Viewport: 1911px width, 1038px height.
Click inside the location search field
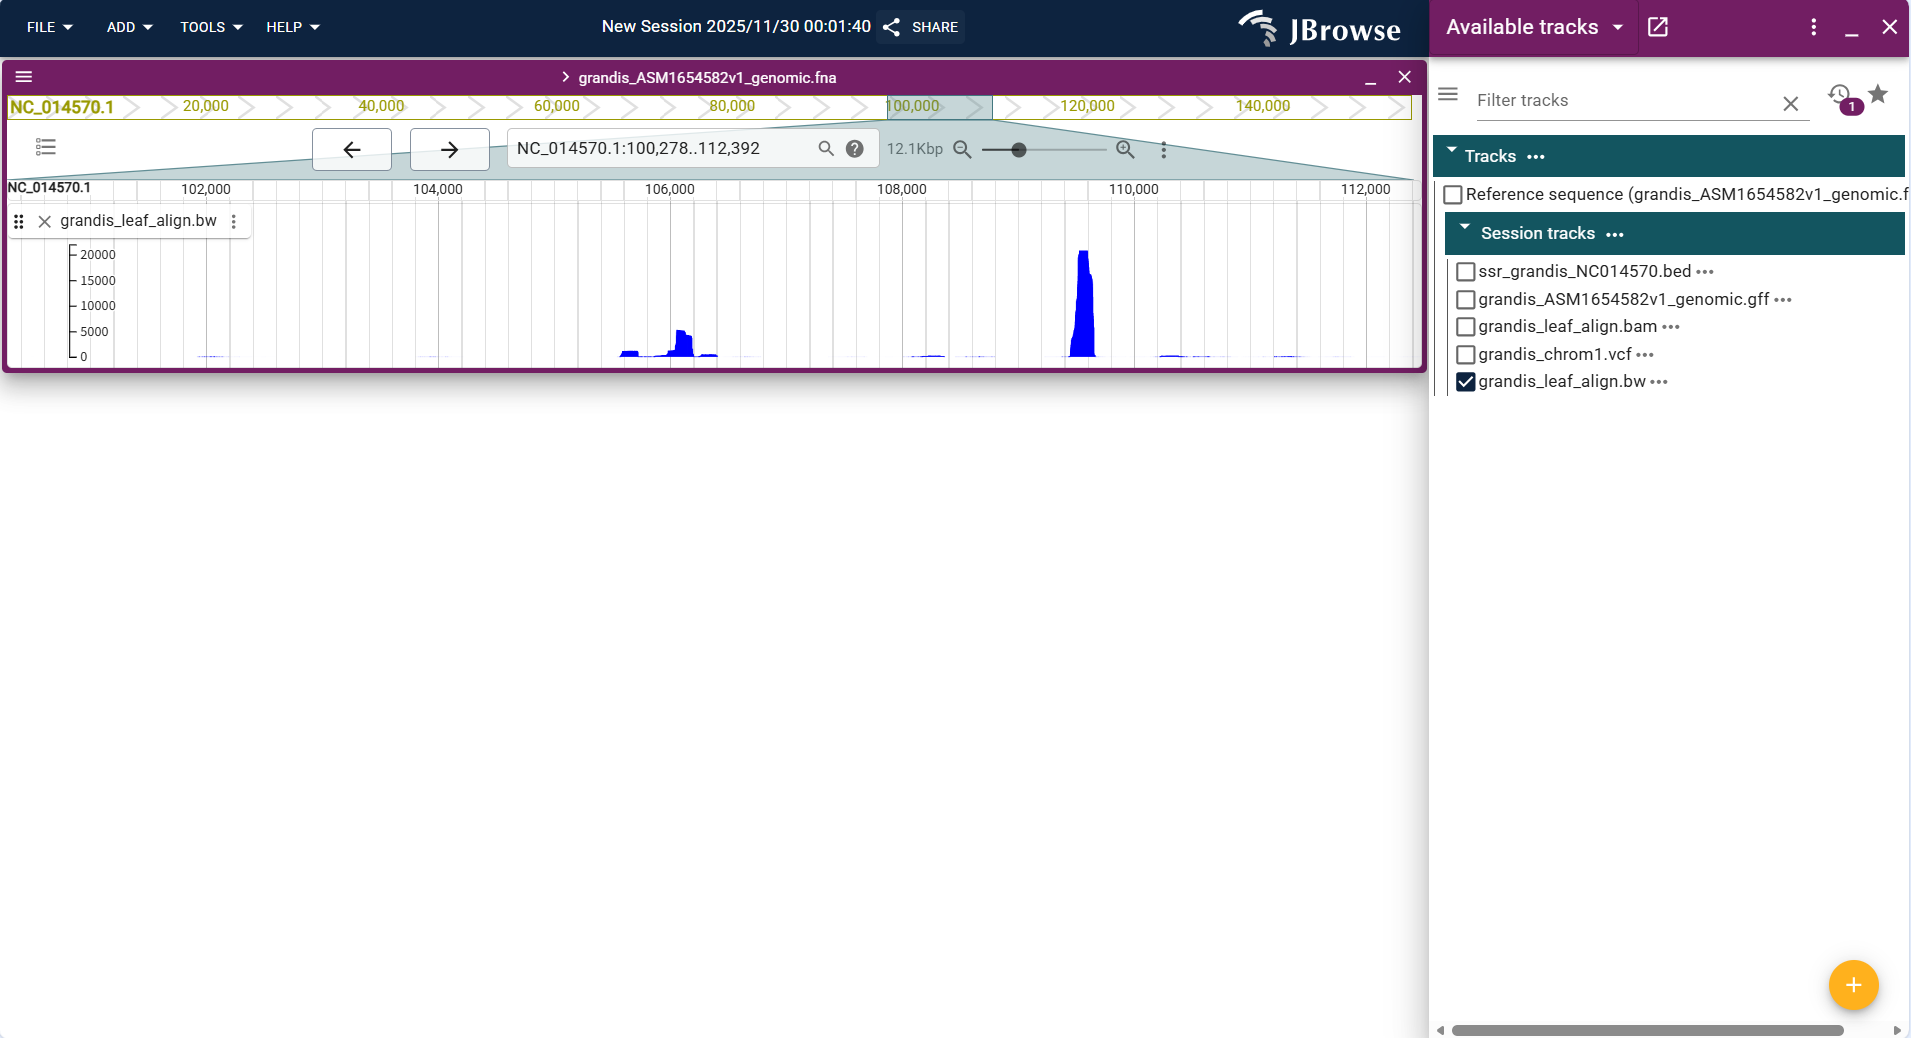(660, 148)
